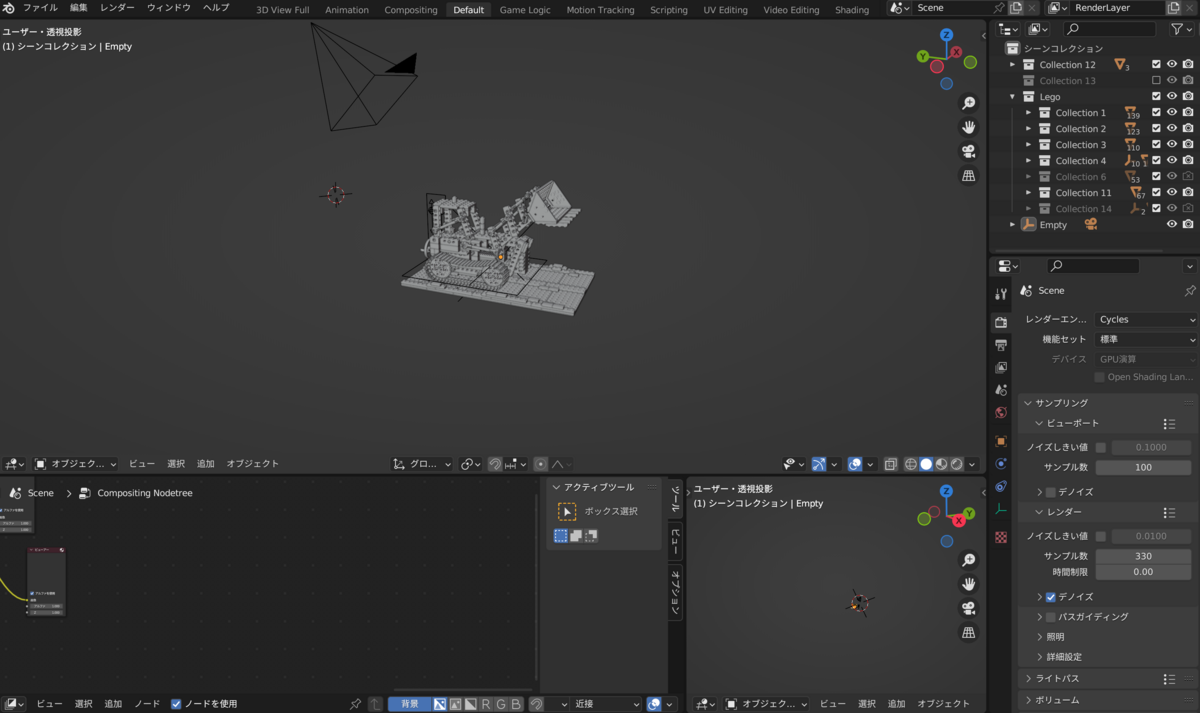Select material preview shading in main viewport header
Image resolution: width=1200 pixels, height=713 pixels.
pos(942,464)
